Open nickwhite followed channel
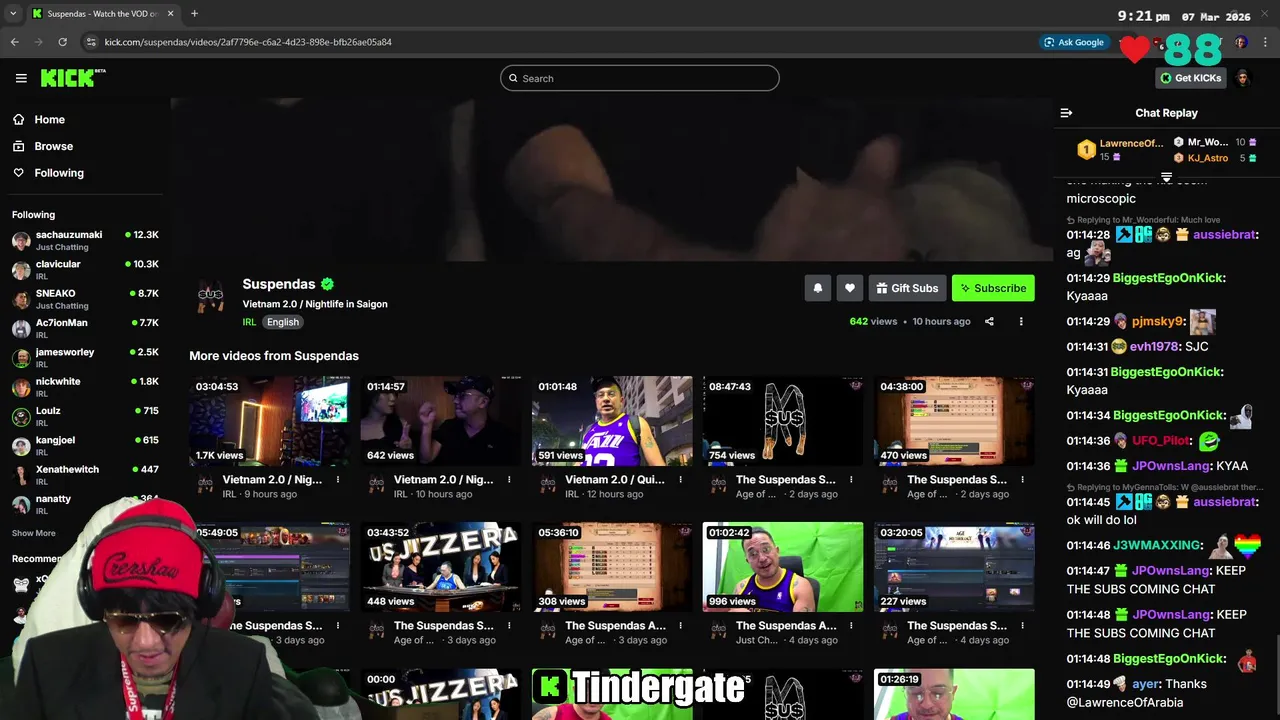 tap(85, 387)
